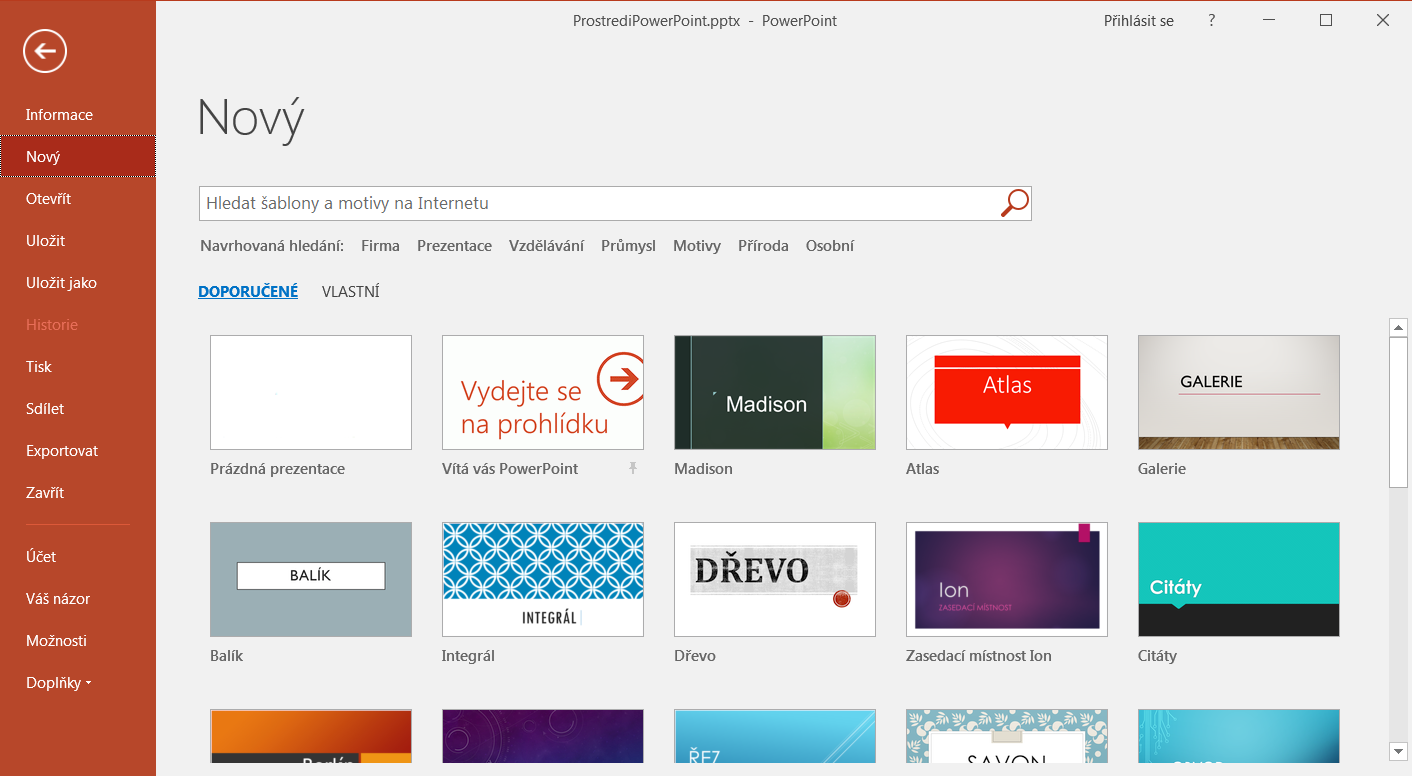The height and width of the screenshot is (776, 1412).
Task: Select Exportovat in the sidebar
Action: tap(78, 451)
